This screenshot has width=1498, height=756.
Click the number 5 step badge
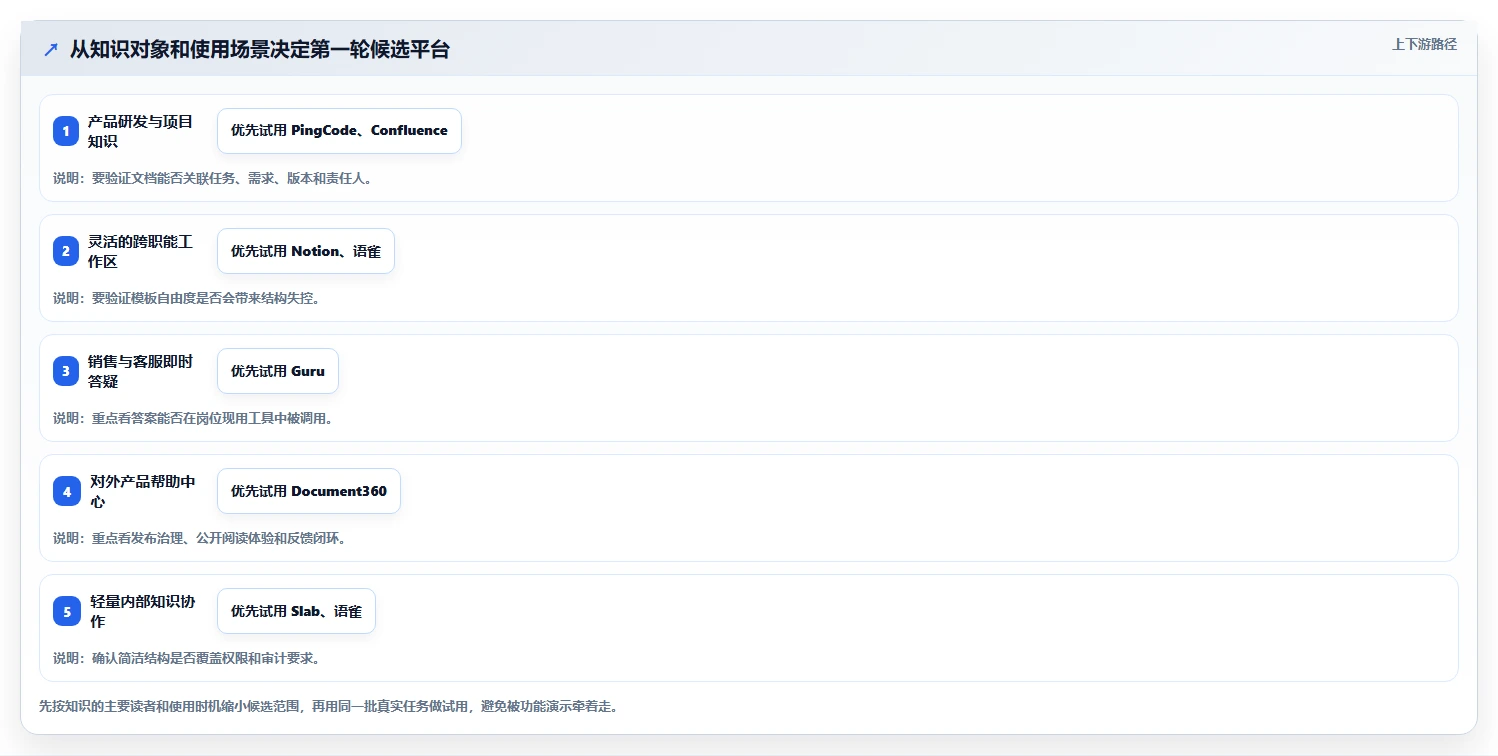click(67, 611)
